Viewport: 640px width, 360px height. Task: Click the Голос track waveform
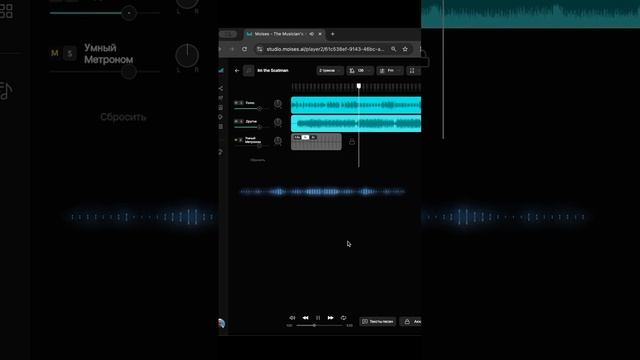tap(356, 105)
